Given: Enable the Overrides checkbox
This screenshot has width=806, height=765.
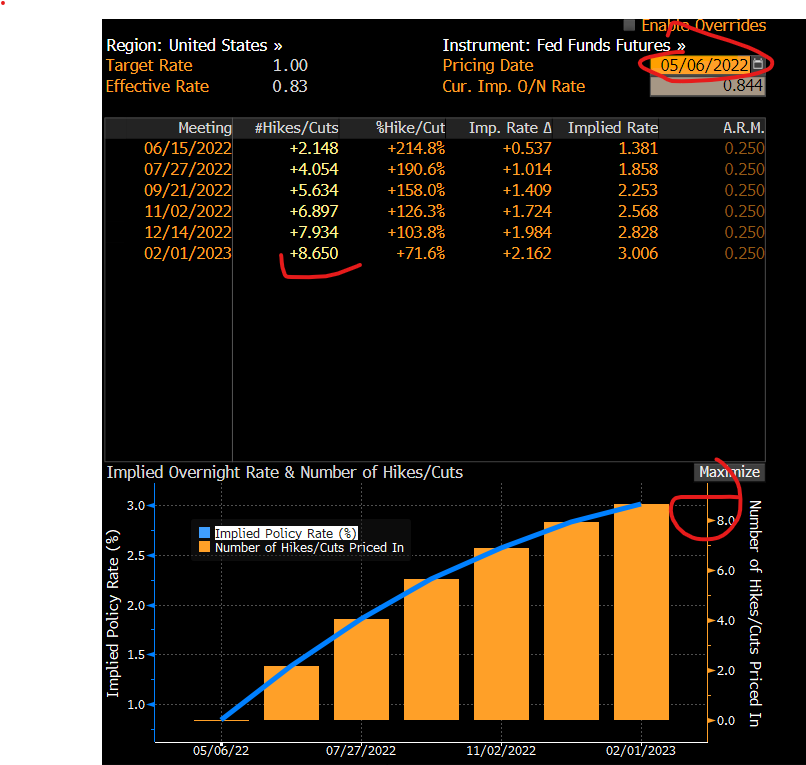Looking at the screenshot, I should pos(629,25).
